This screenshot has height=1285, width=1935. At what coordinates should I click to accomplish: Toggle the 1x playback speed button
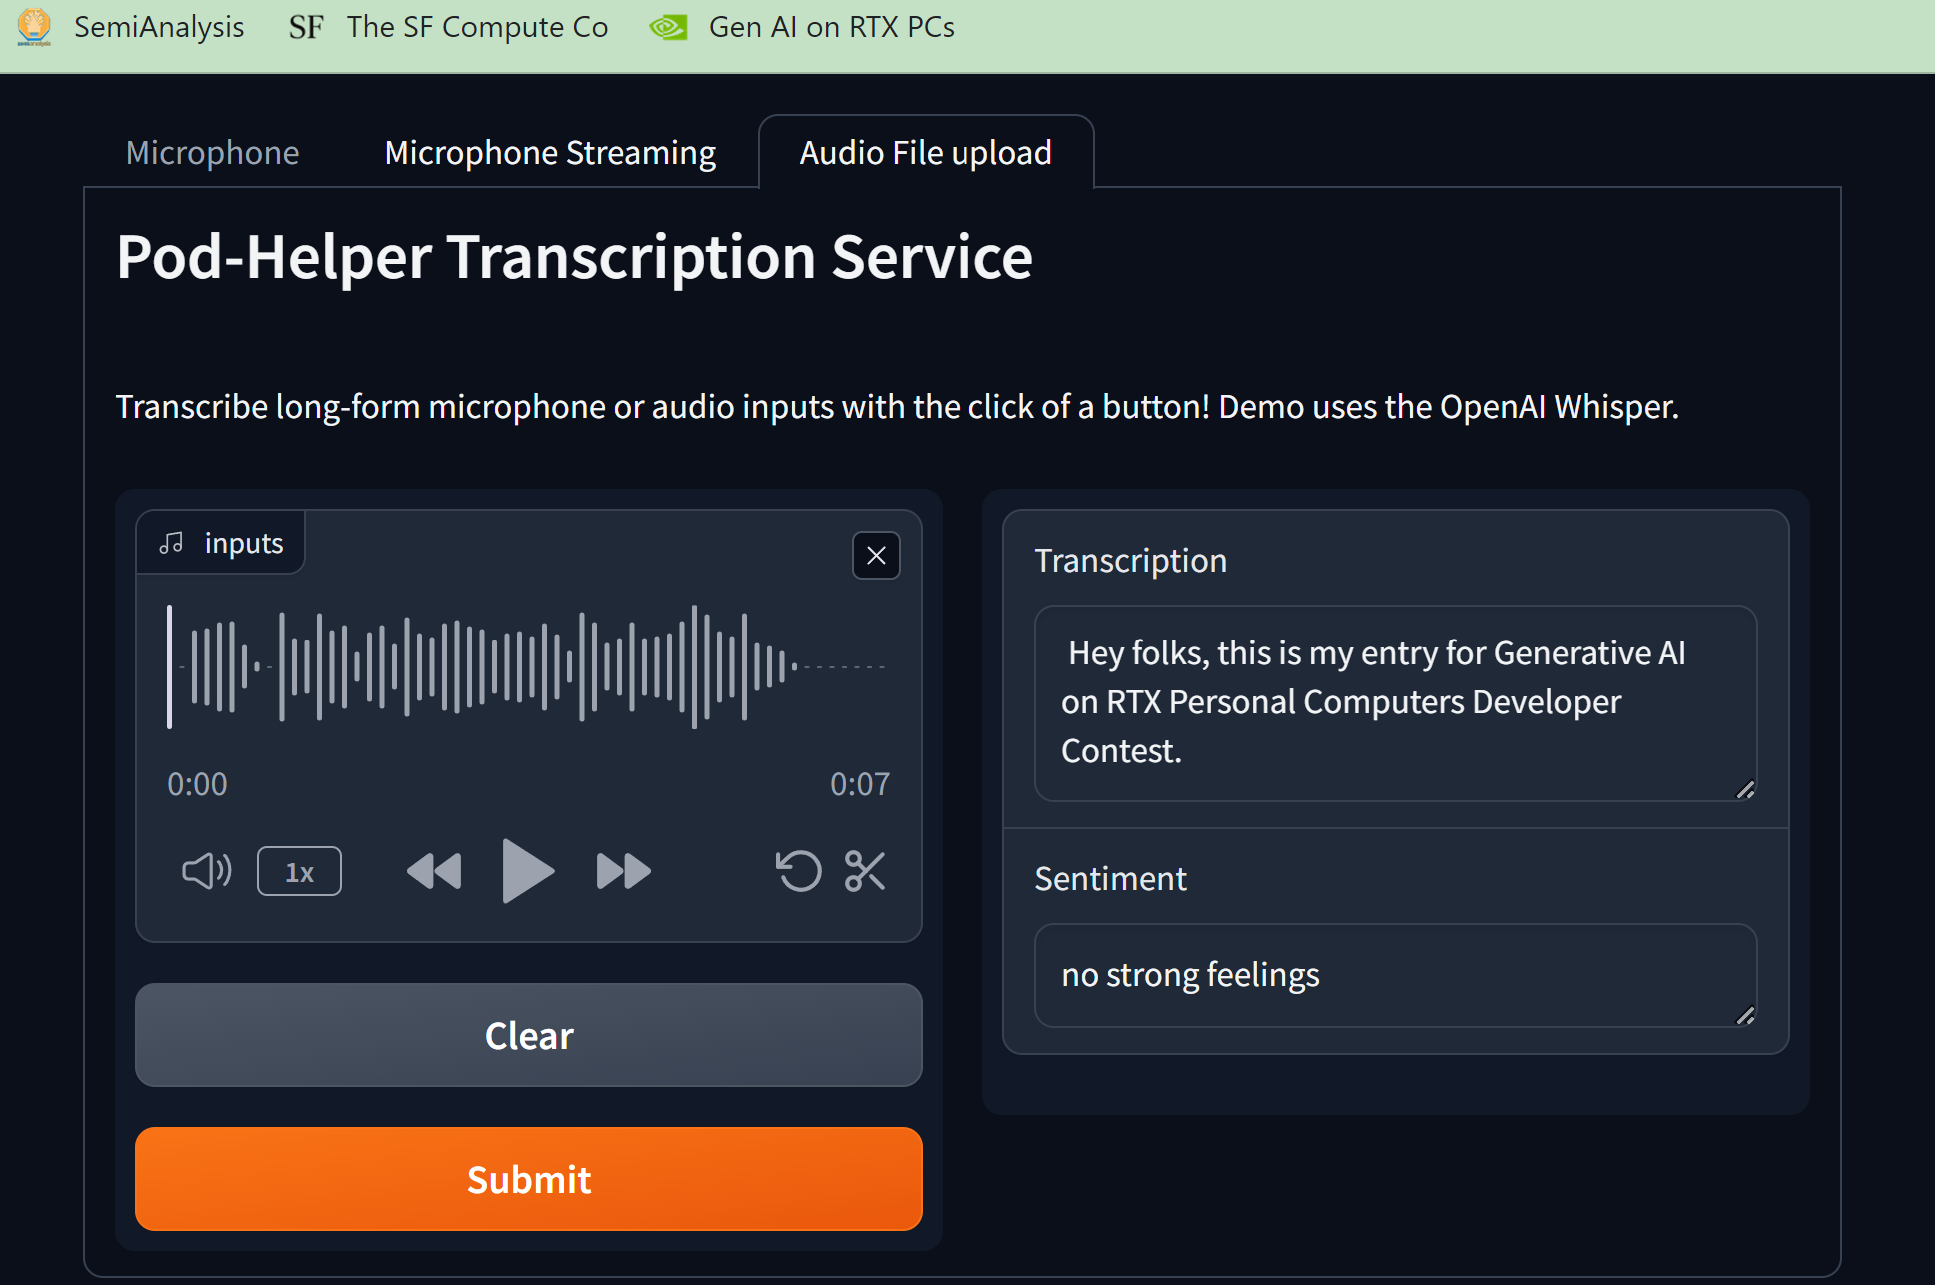coord(299,872)
